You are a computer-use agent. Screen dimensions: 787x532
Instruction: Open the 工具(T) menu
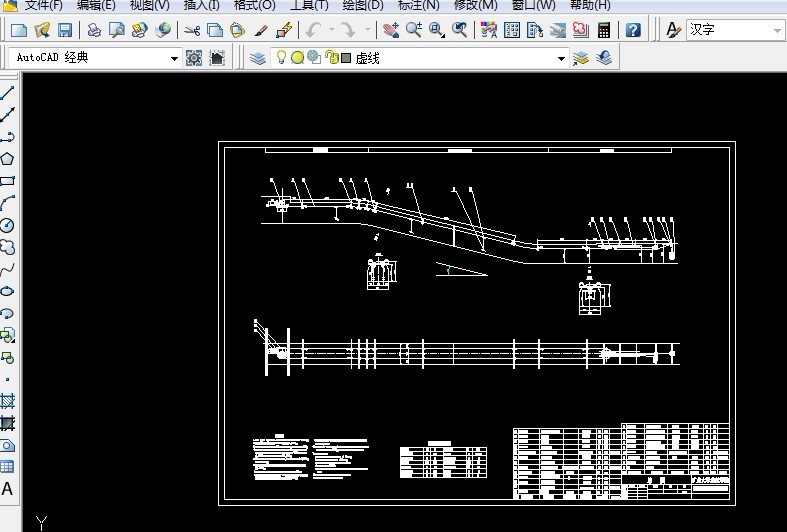click(x=309, y=6)
